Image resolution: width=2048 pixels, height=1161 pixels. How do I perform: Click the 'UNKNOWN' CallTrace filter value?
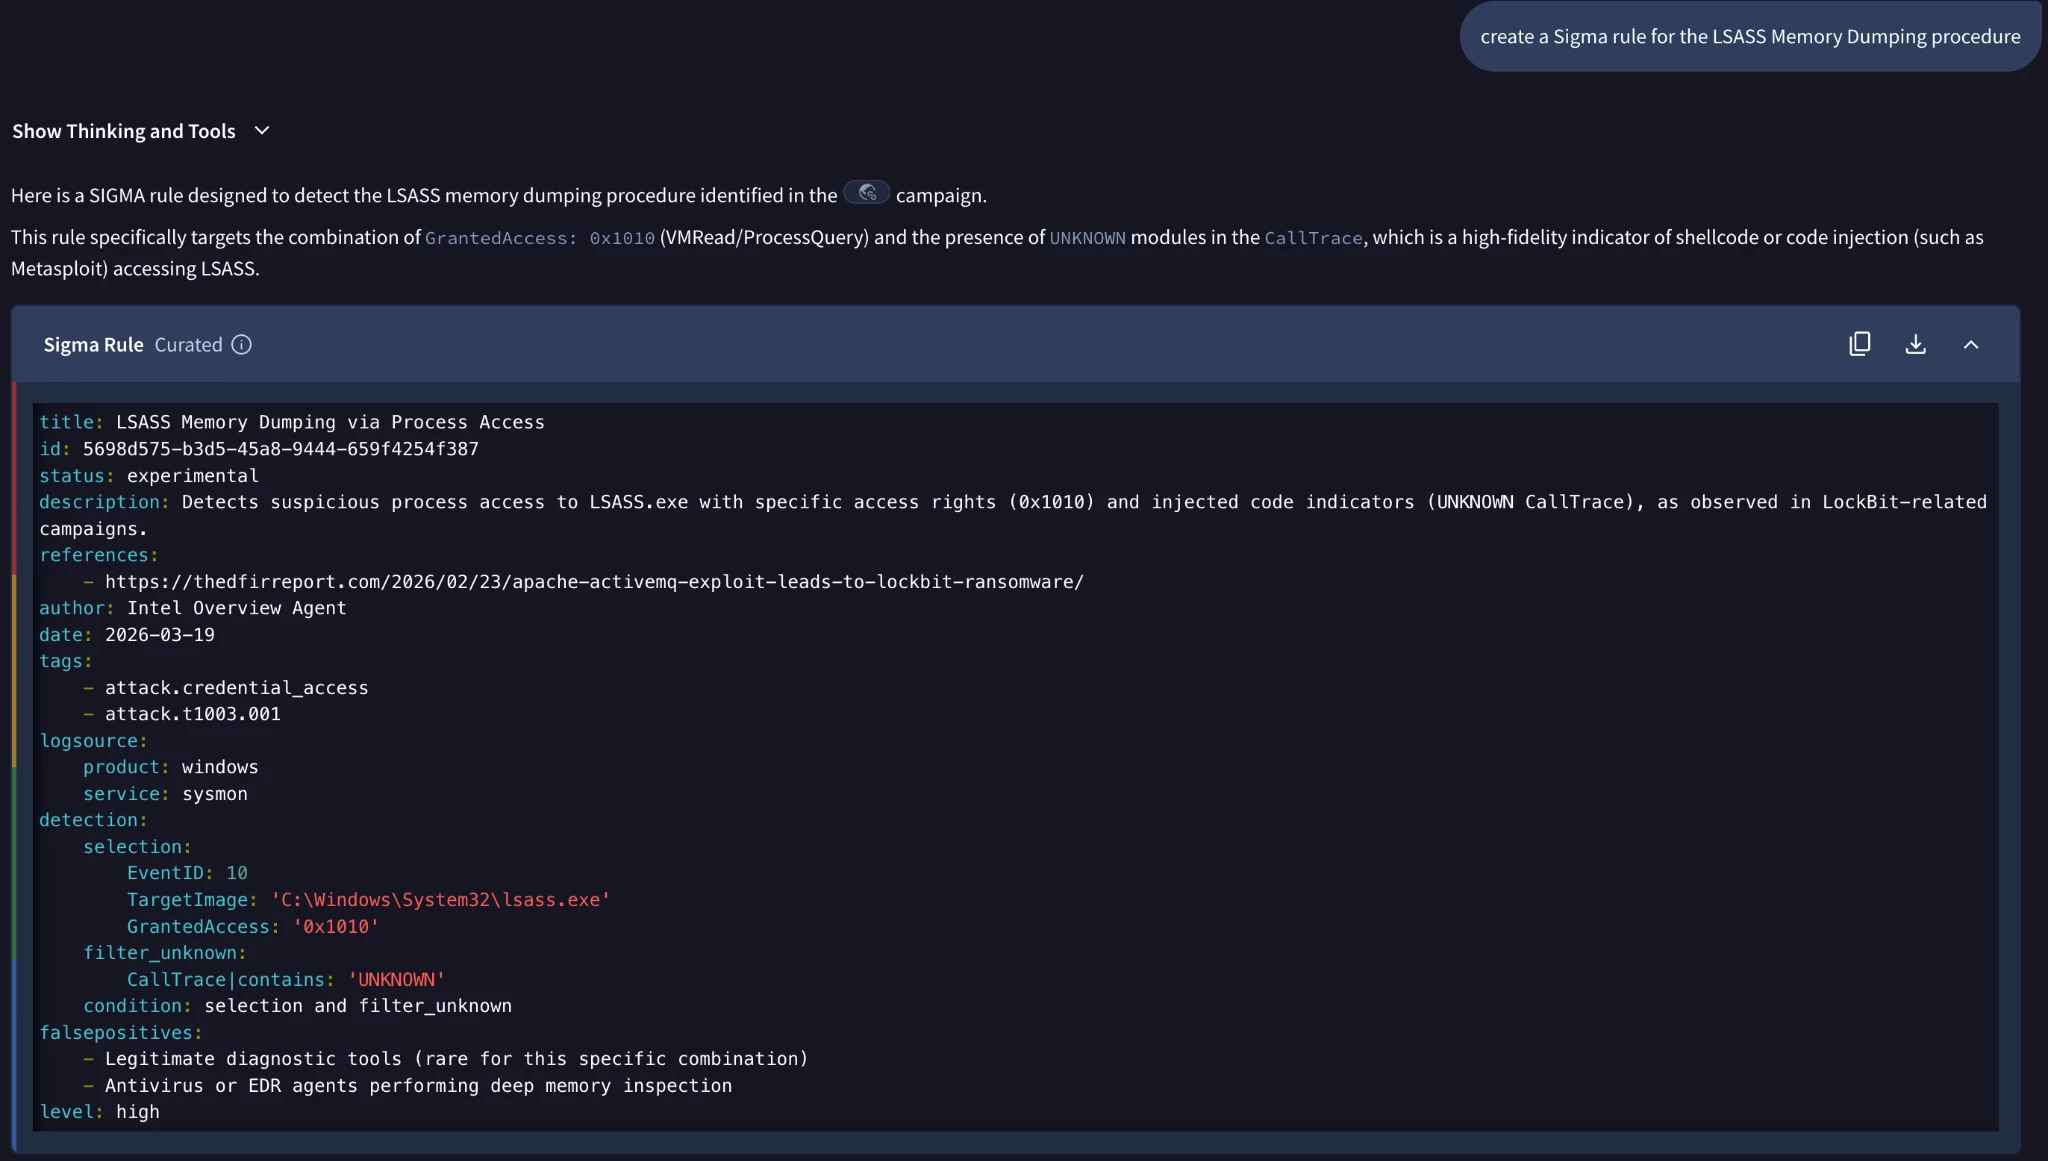tap(396, 980)
